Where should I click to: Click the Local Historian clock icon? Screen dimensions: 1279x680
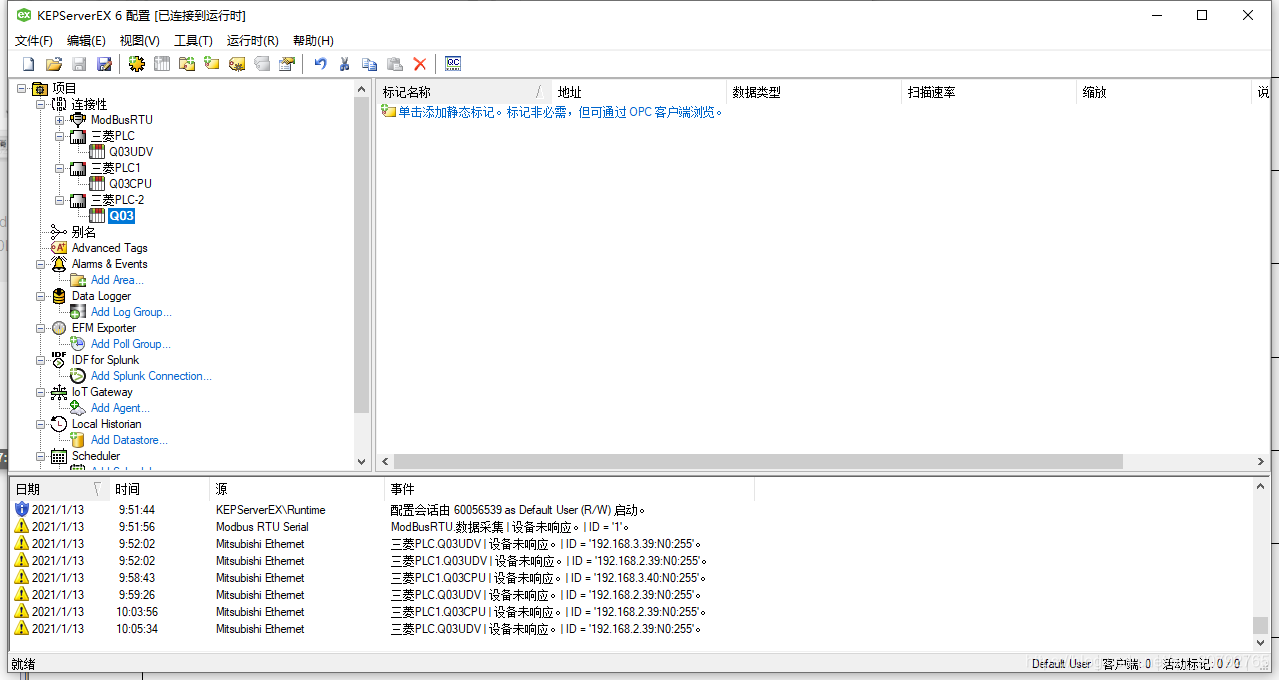(x=59, y=424)
